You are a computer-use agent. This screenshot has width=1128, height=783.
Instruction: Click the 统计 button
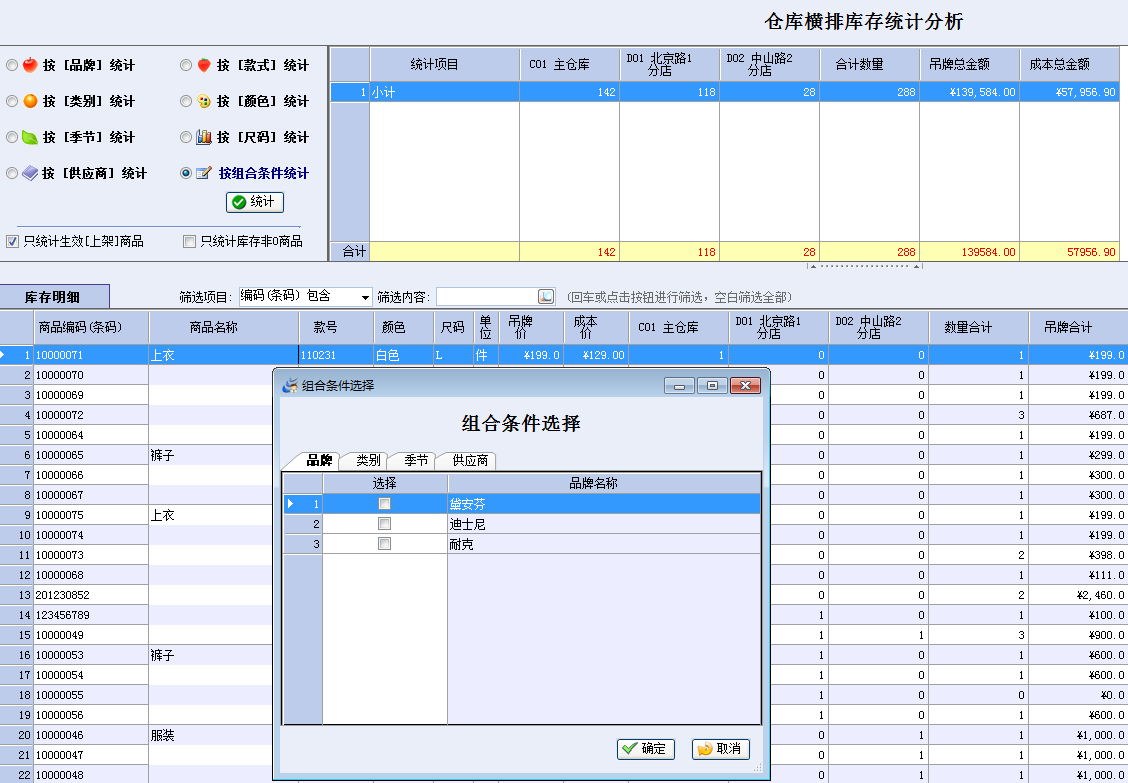tap(255, 202)
